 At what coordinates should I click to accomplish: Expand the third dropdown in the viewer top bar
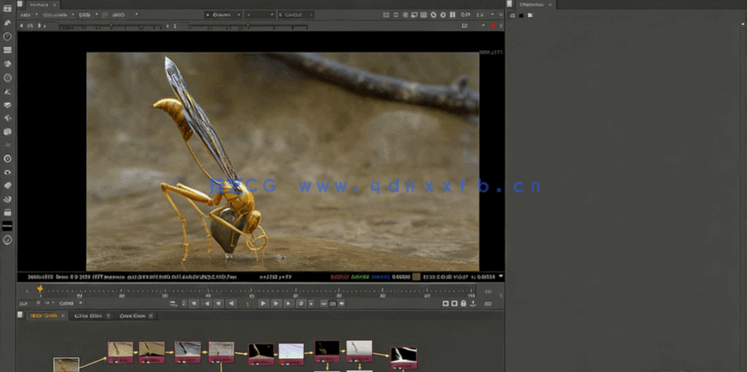(88, 15)
